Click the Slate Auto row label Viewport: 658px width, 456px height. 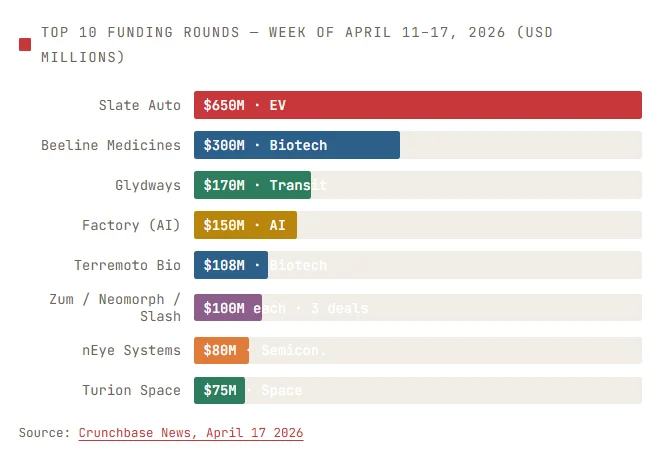139,105
